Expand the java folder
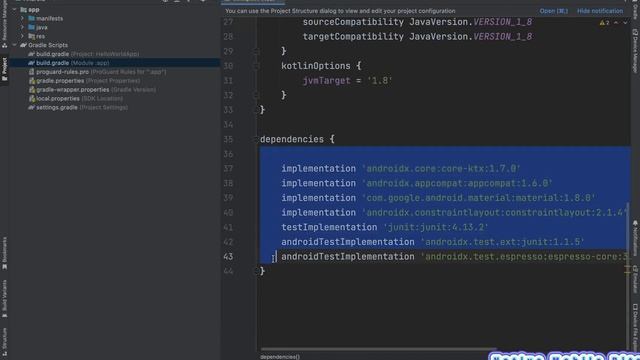The image size is (640, 360). [22, 27]
